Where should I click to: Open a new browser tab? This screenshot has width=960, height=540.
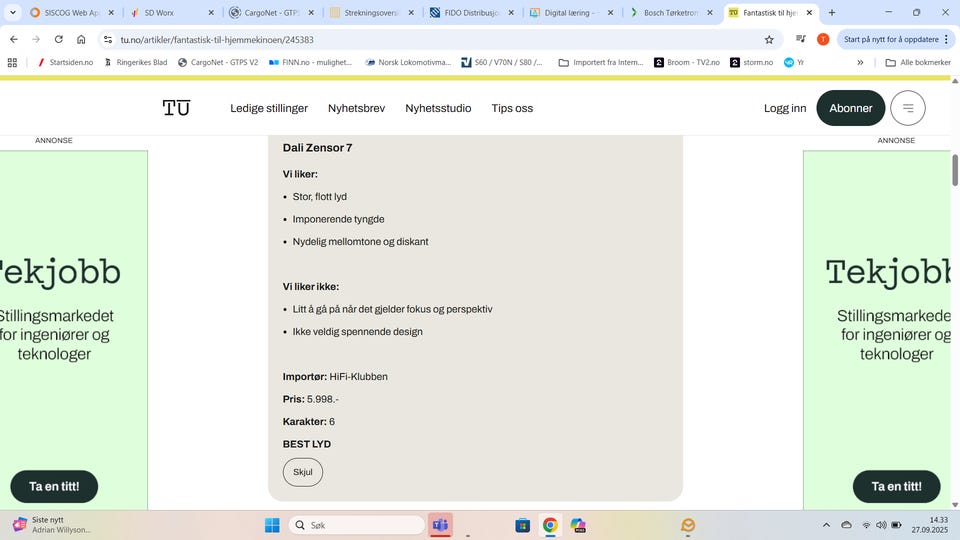click(831, 12)
